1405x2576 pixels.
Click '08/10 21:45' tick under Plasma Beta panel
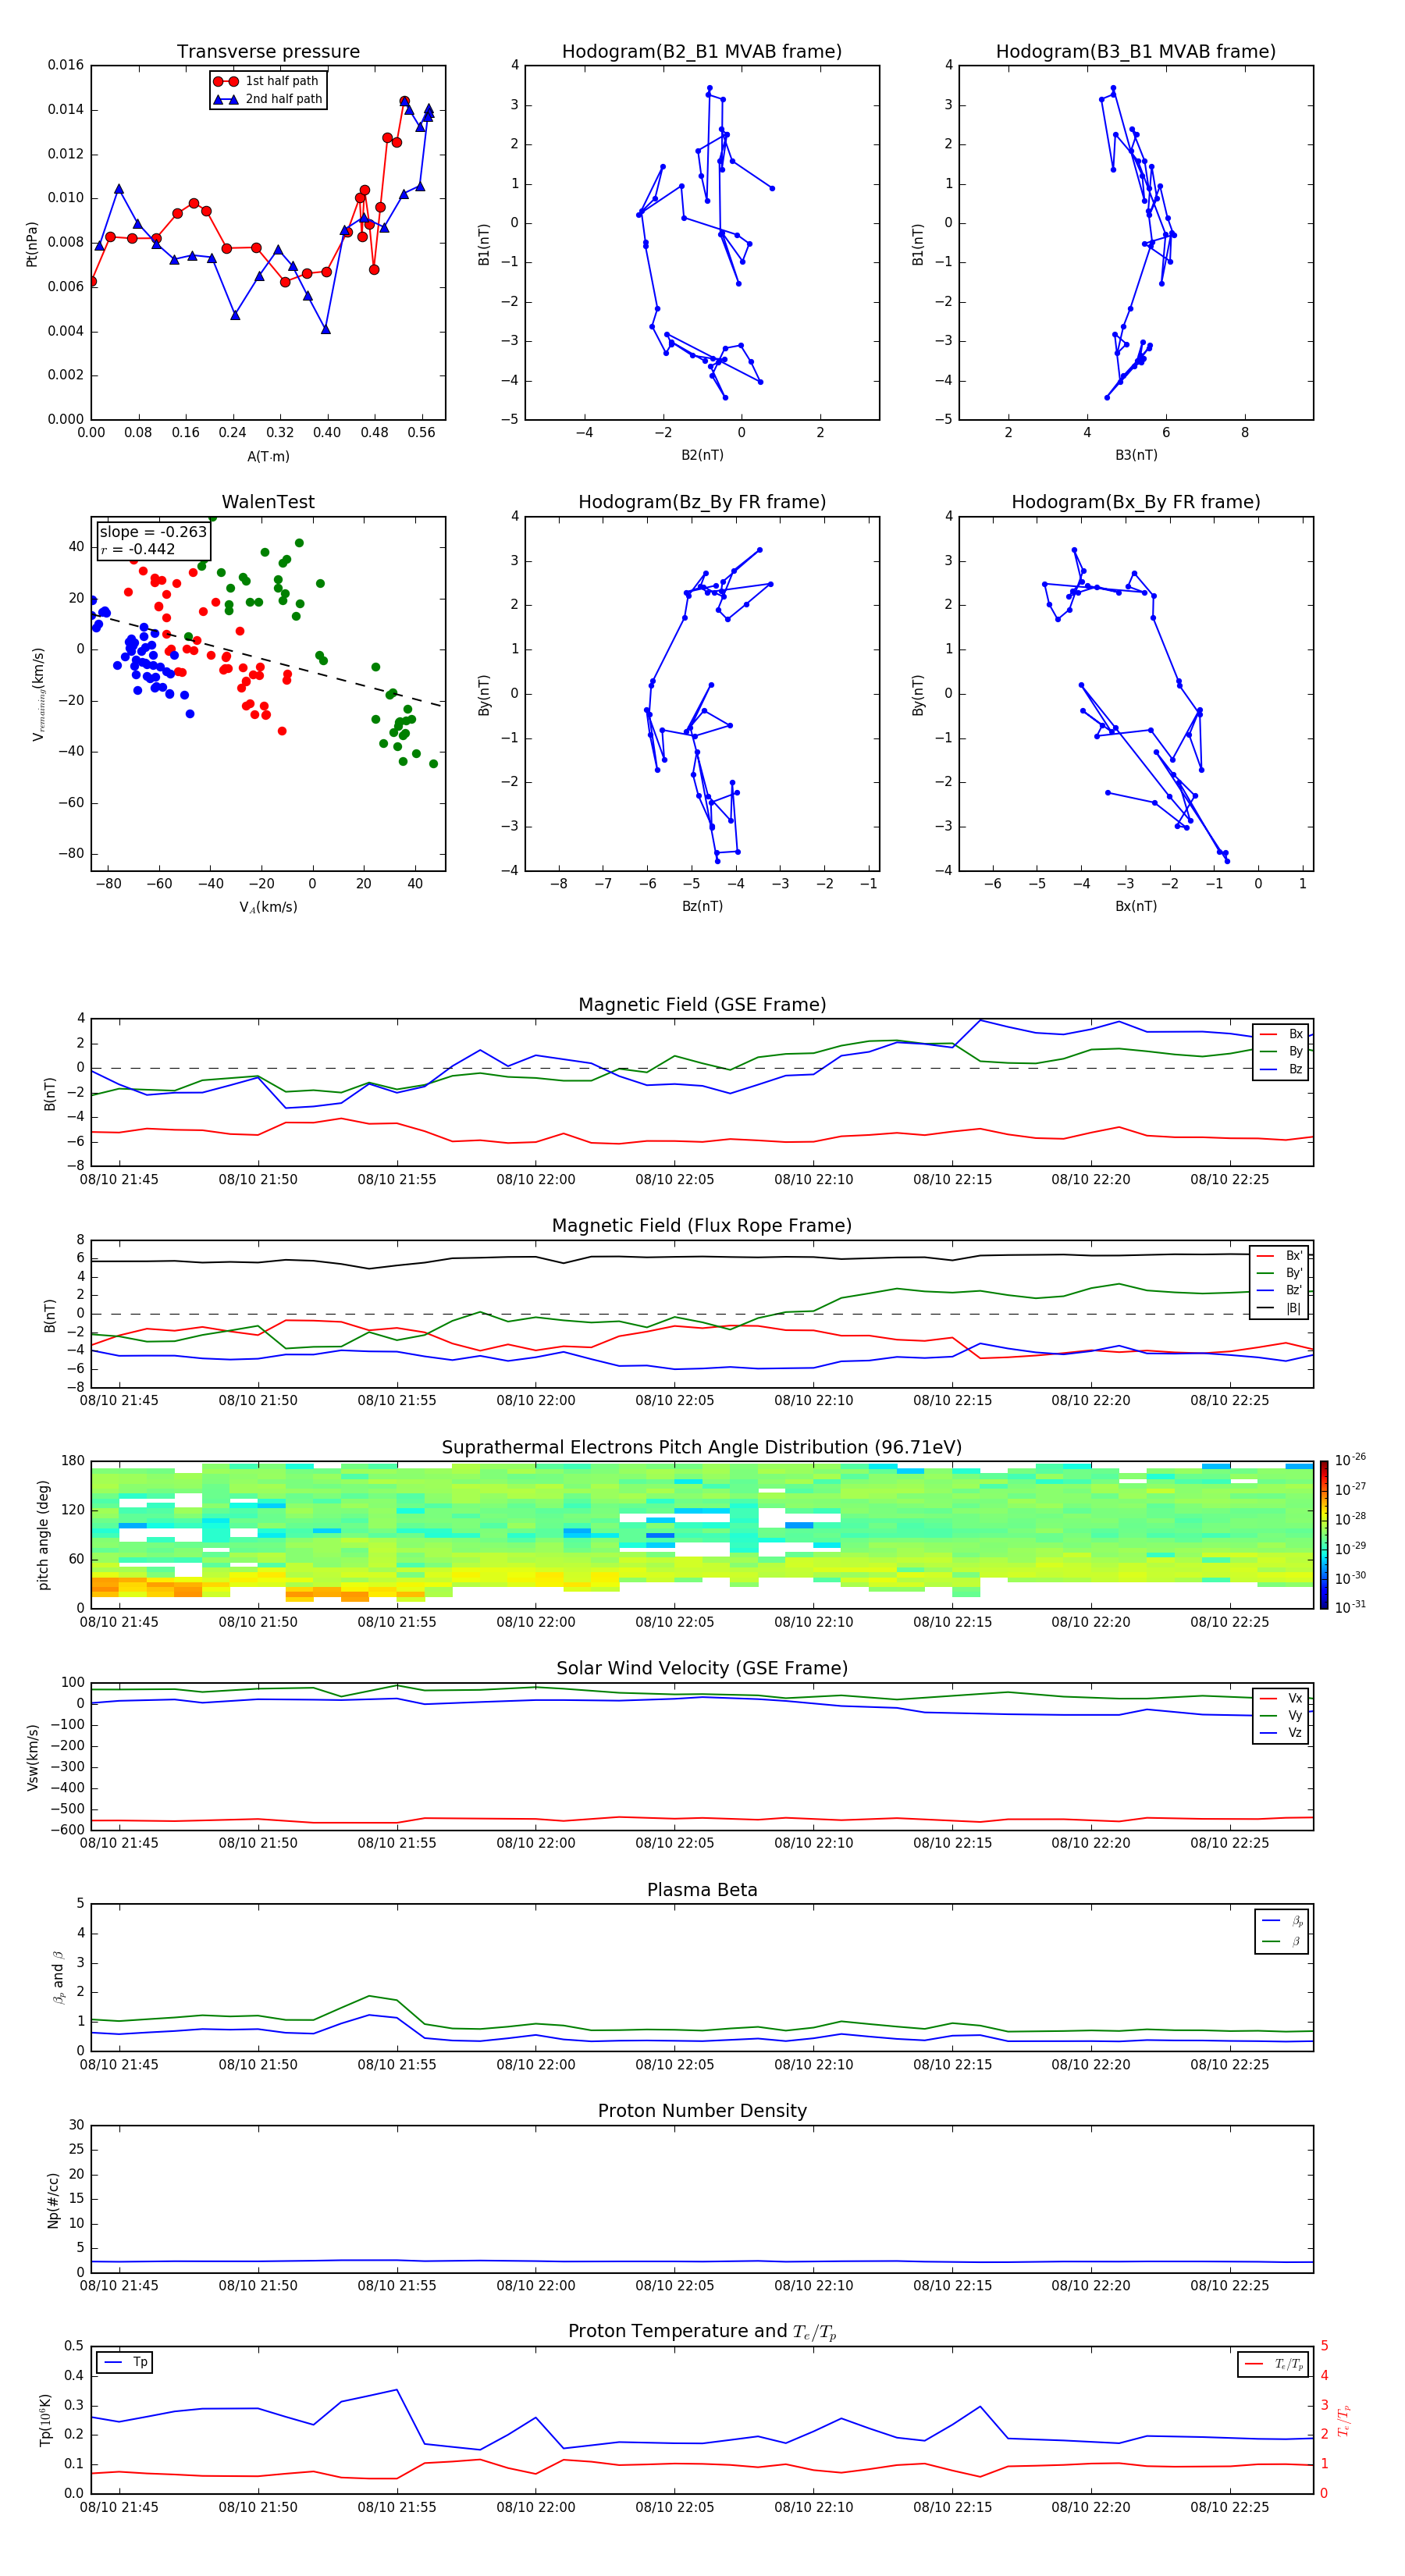click(x=119, y=2065)
